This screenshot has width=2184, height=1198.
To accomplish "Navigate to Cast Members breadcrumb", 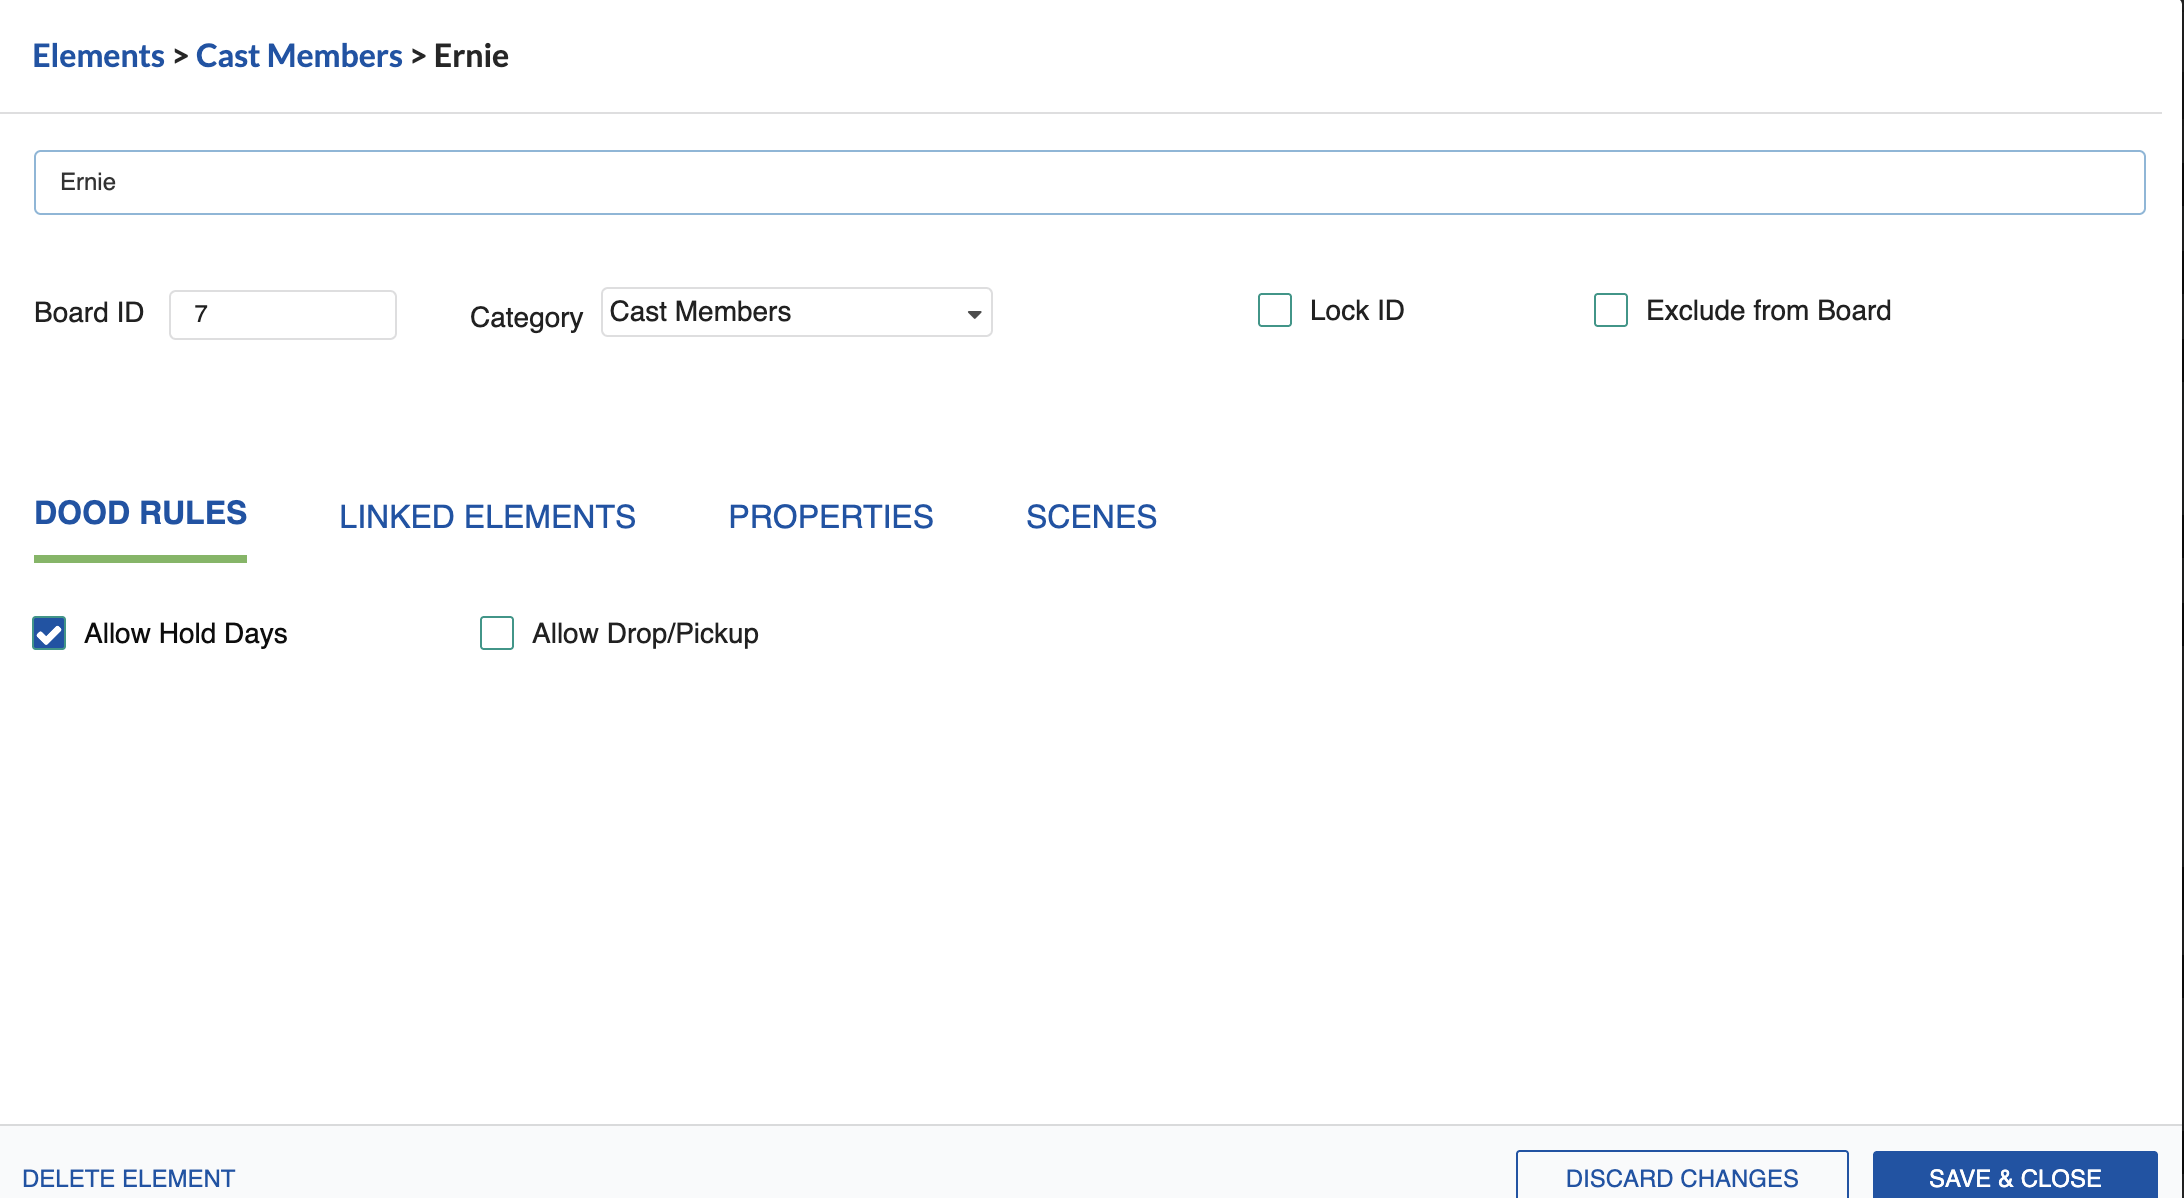I will click(x=299, y=56).
